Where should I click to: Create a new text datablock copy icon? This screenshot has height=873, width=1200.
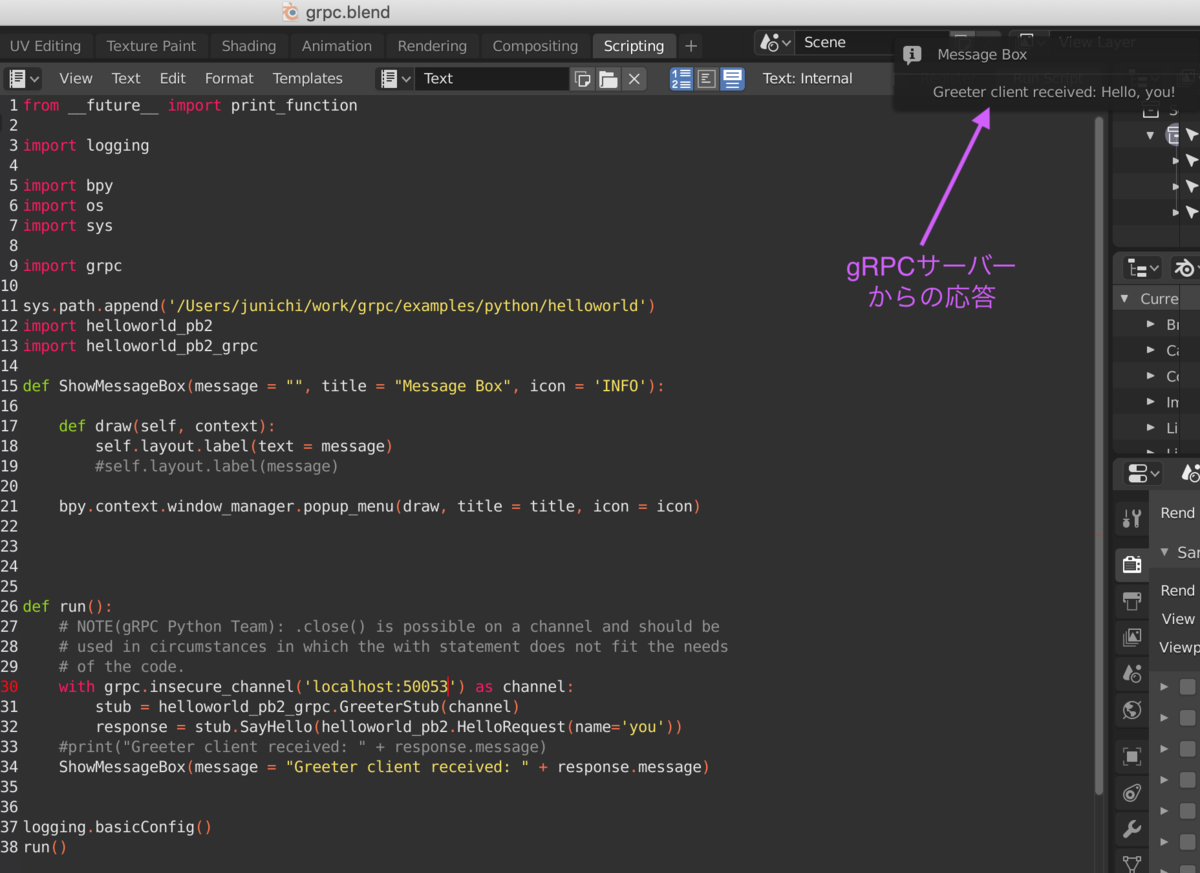point(582,78)
